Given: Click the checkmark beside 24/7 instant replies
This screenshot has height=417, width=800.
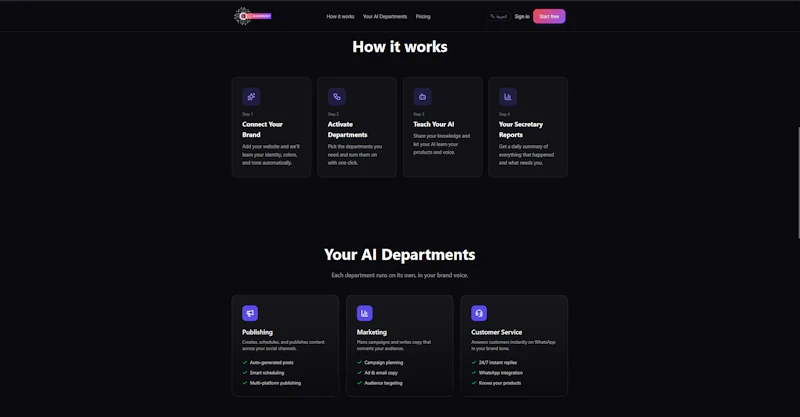Looking at the screenshot, I should (x=474, y=362).
